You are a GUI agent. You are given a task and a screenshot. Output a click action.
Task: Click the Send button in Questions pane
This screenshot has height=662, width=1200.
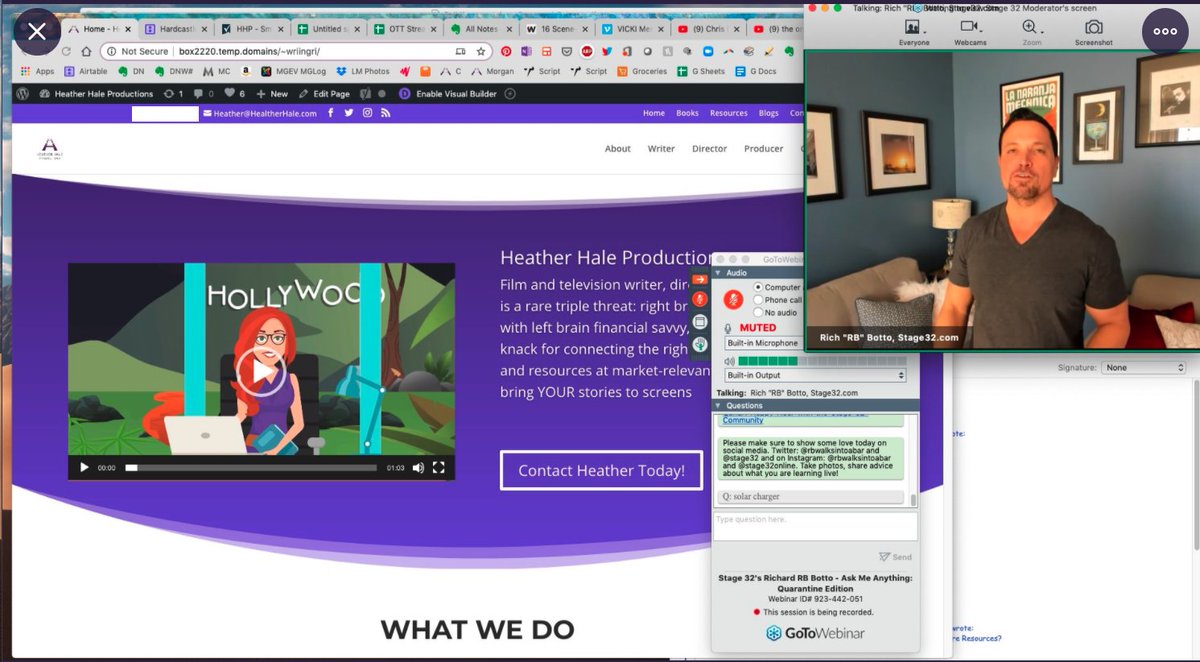895,557
